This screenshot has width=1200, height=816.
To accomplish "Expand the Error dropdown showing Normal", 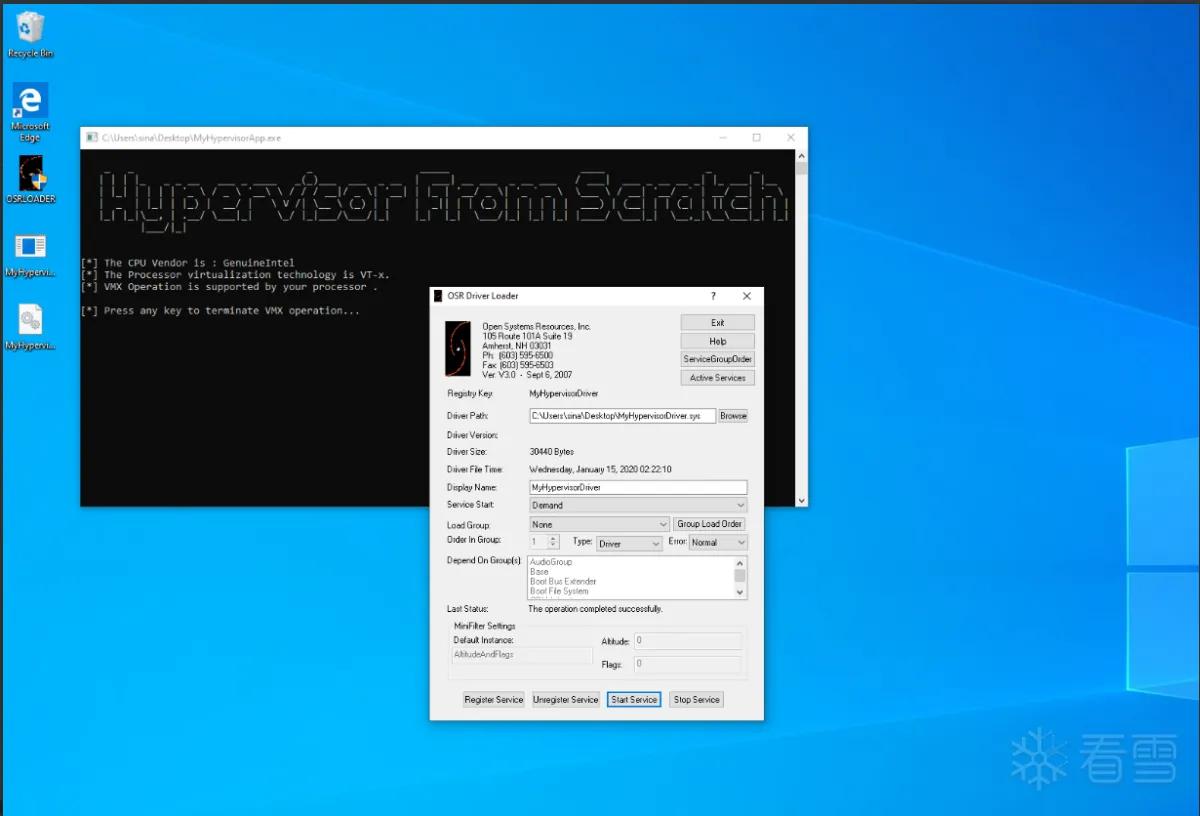I will click(x=718, y=542).
